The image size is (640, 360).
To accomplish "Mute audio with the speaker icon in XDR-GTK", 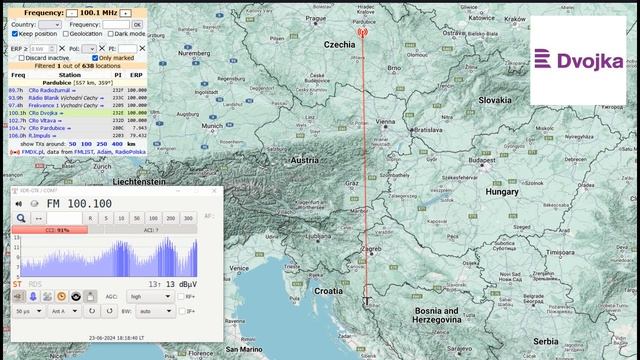I will tap(19, 204).
